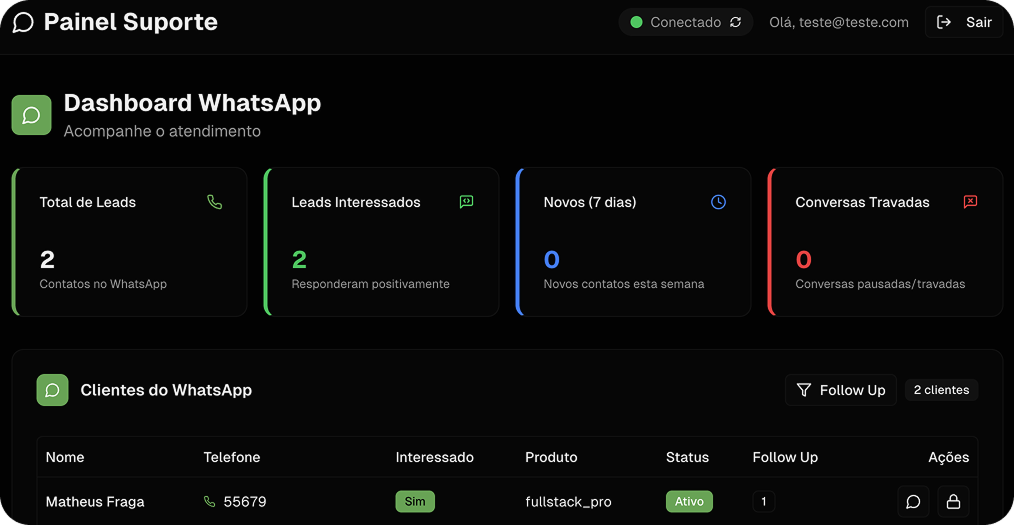Screen dimensions: 1014x525
Task: Click the phone icon on Total de Leads card
Action: coord(215,202)
